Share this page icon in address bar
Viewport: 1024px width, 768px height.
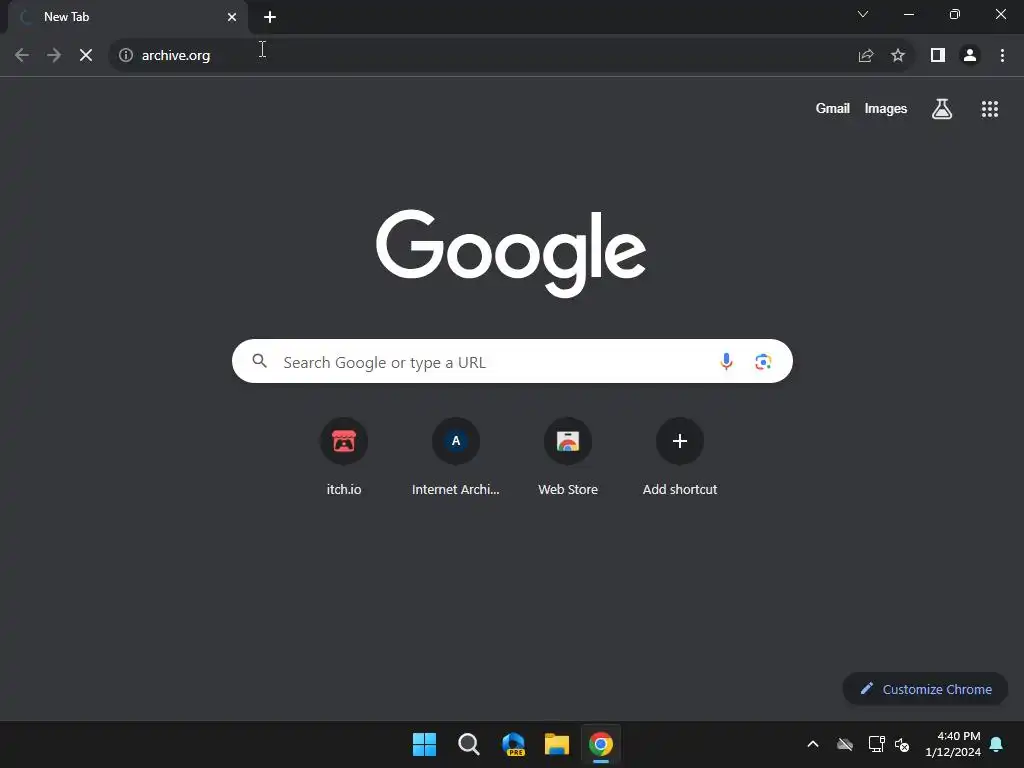[x=866, y=56]
